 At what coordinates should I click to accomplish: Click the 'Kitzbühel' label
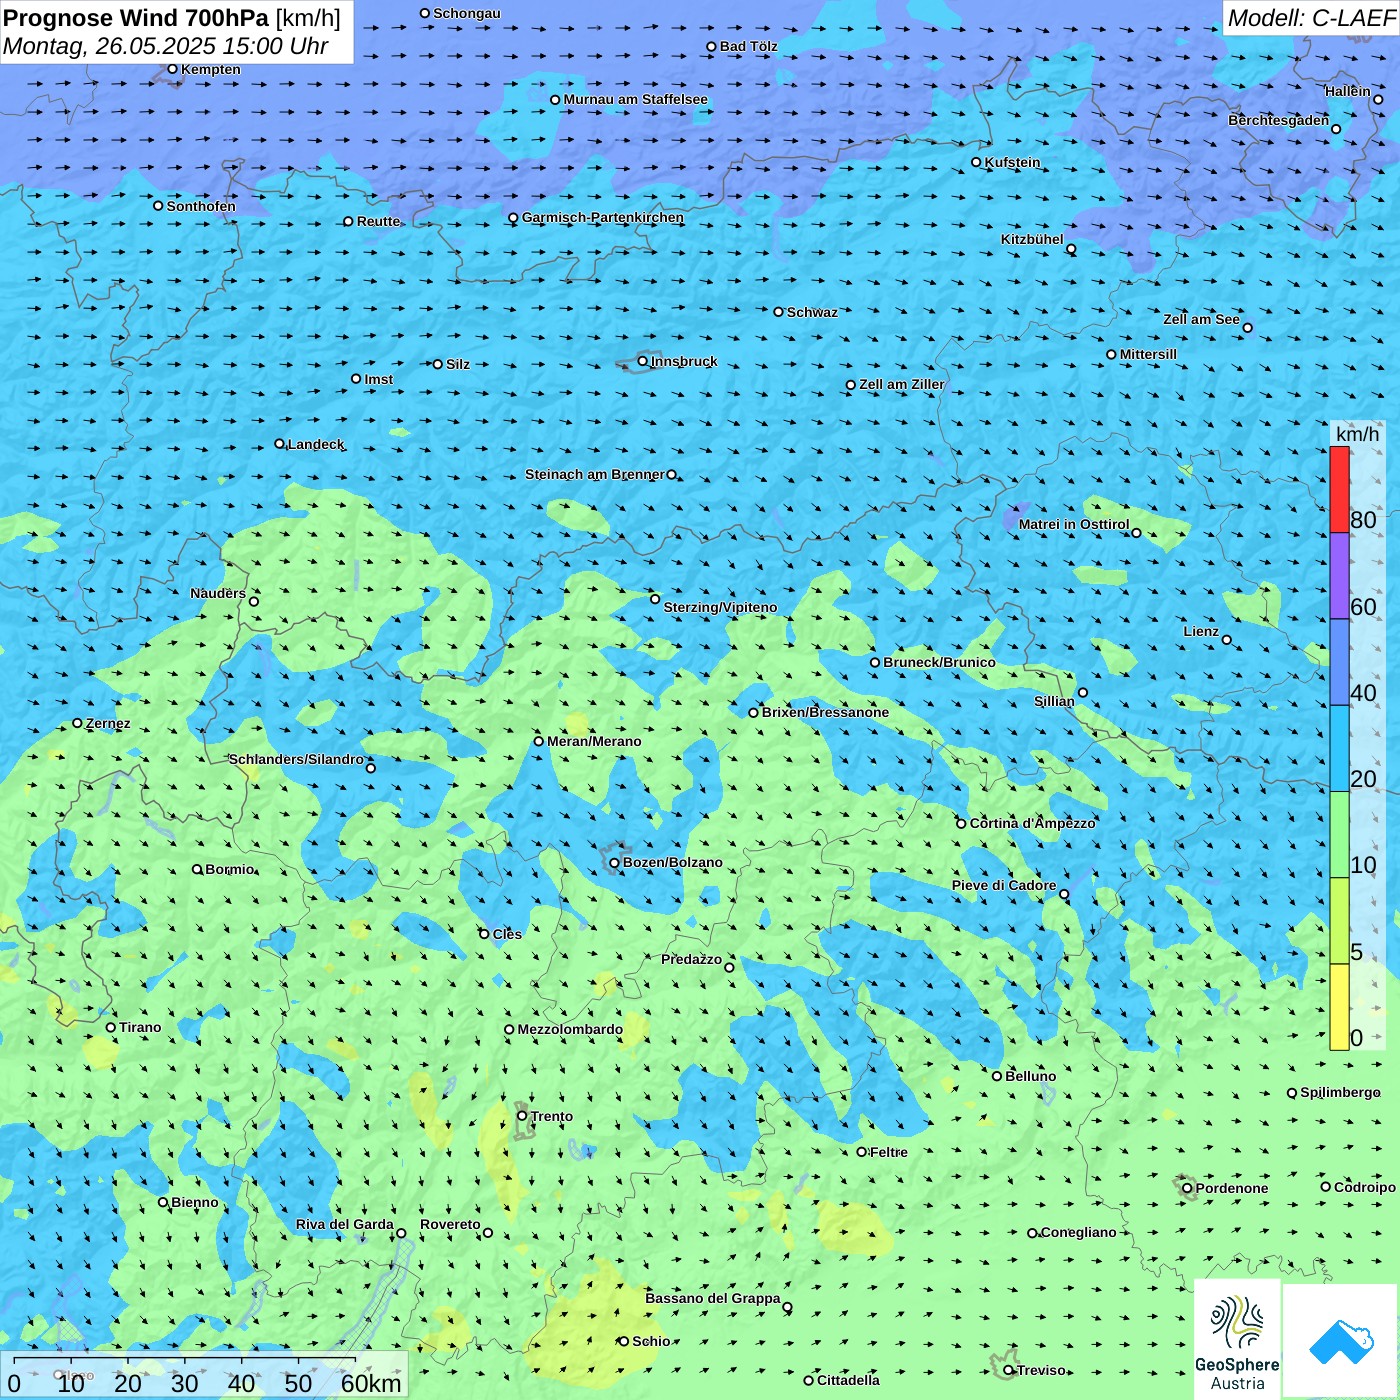click(1032, 239)
